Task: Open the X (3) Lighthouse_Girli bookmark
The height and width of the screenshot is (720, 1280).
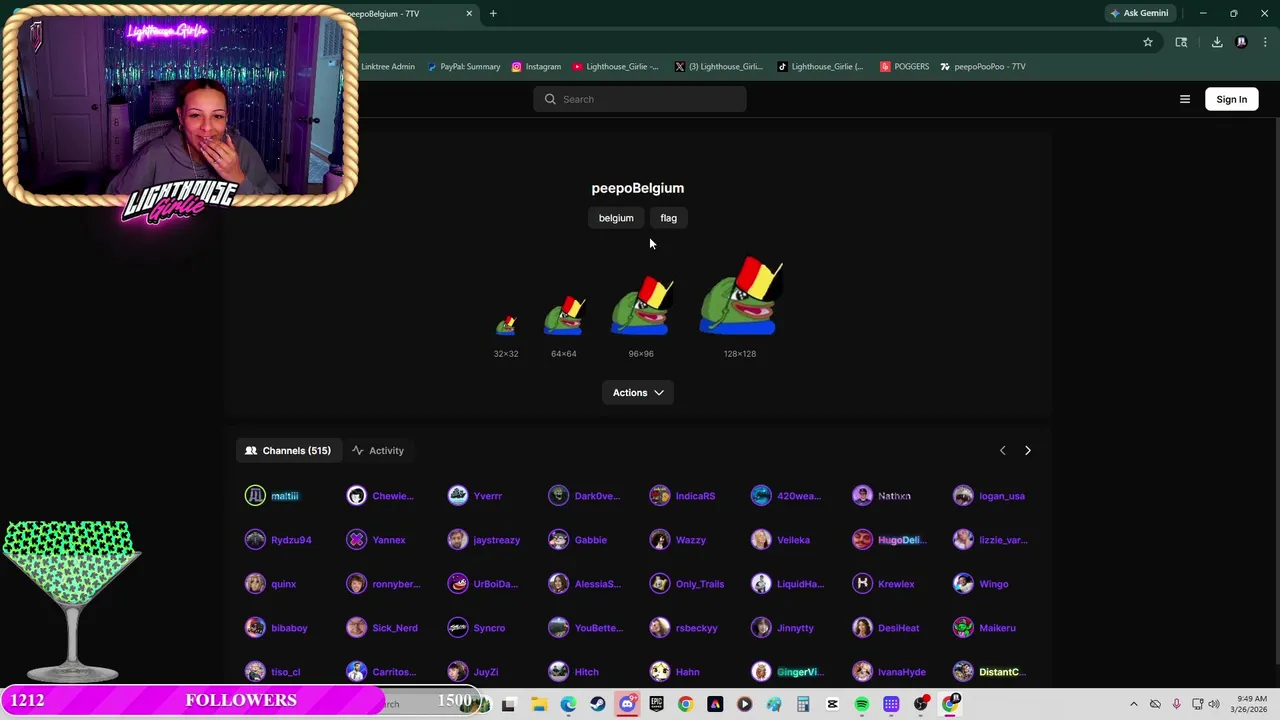Action: tap(718, 67)
